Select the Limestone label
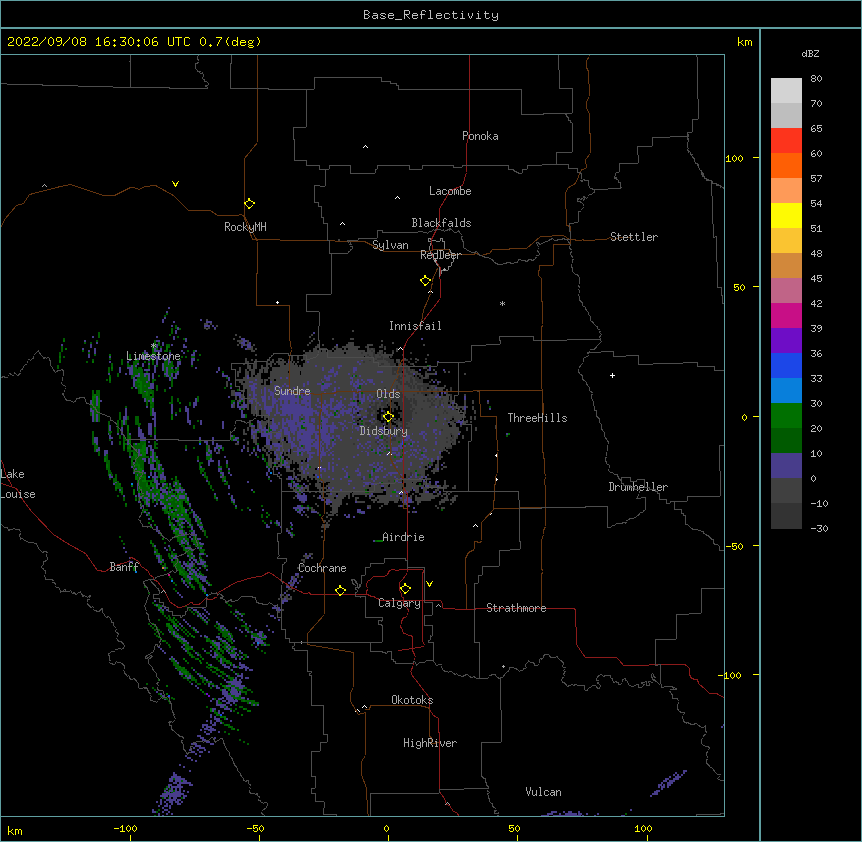The width and height of the screenshot is (862, 842). 153,356
